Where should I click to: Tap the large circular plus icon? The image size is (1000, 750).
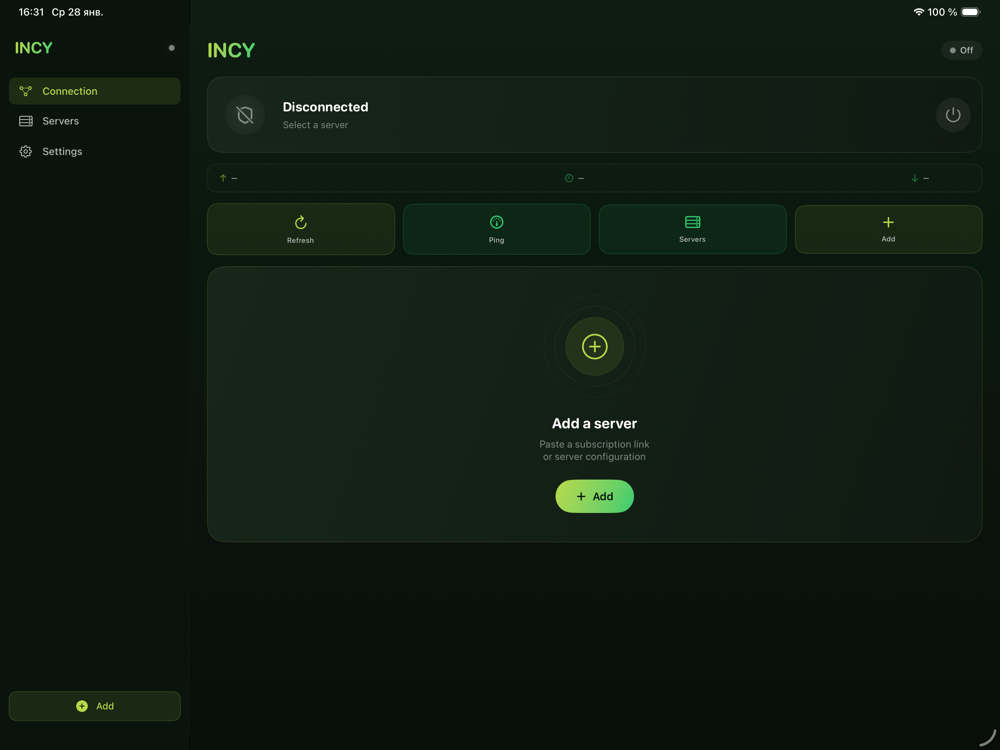pos(594,347)
